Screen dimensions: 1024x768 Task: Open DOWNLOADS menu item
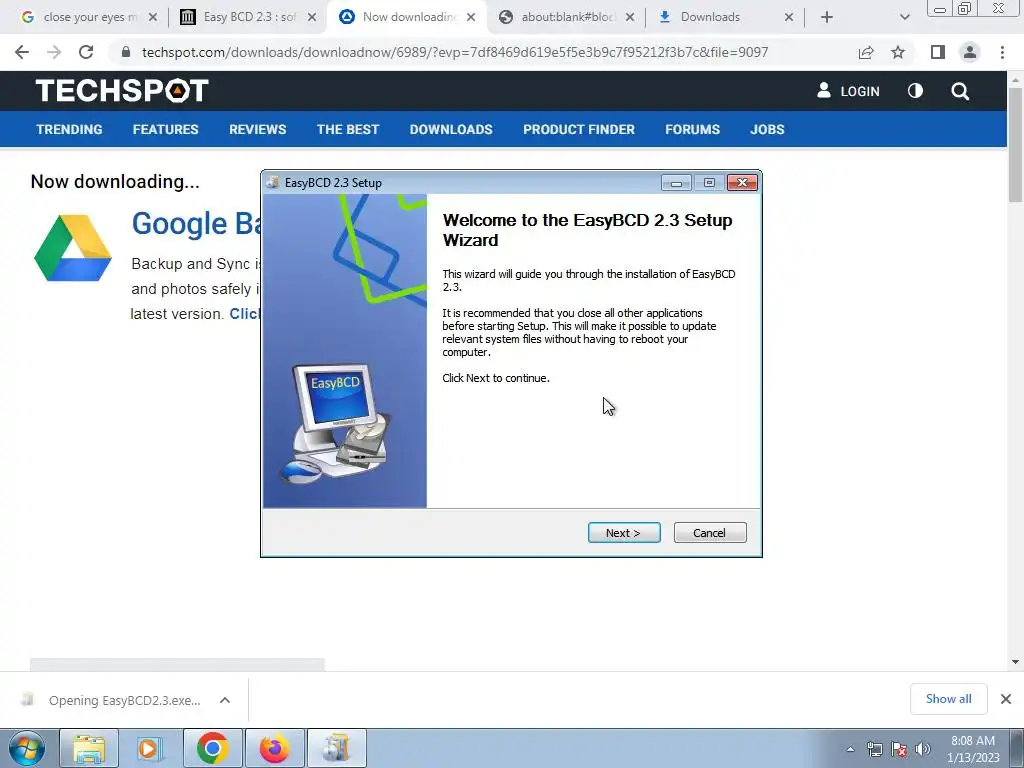(x=451, y=129)
